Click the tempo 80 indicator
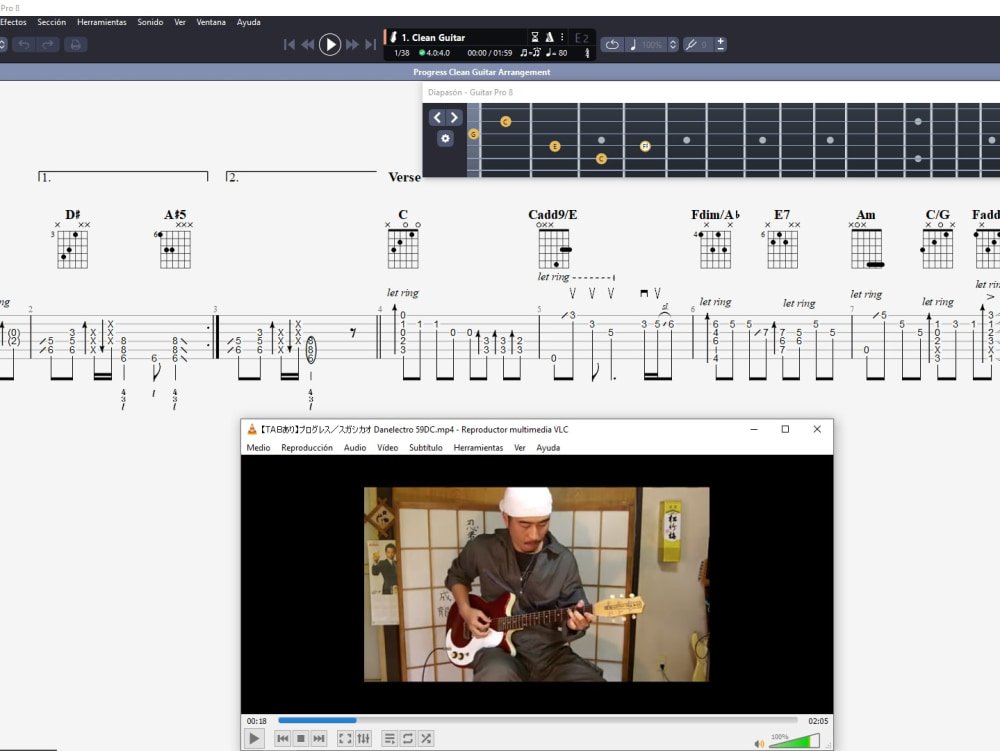Image resolution: width=1000 pixels, height=751 pixels. coord(557,53)
